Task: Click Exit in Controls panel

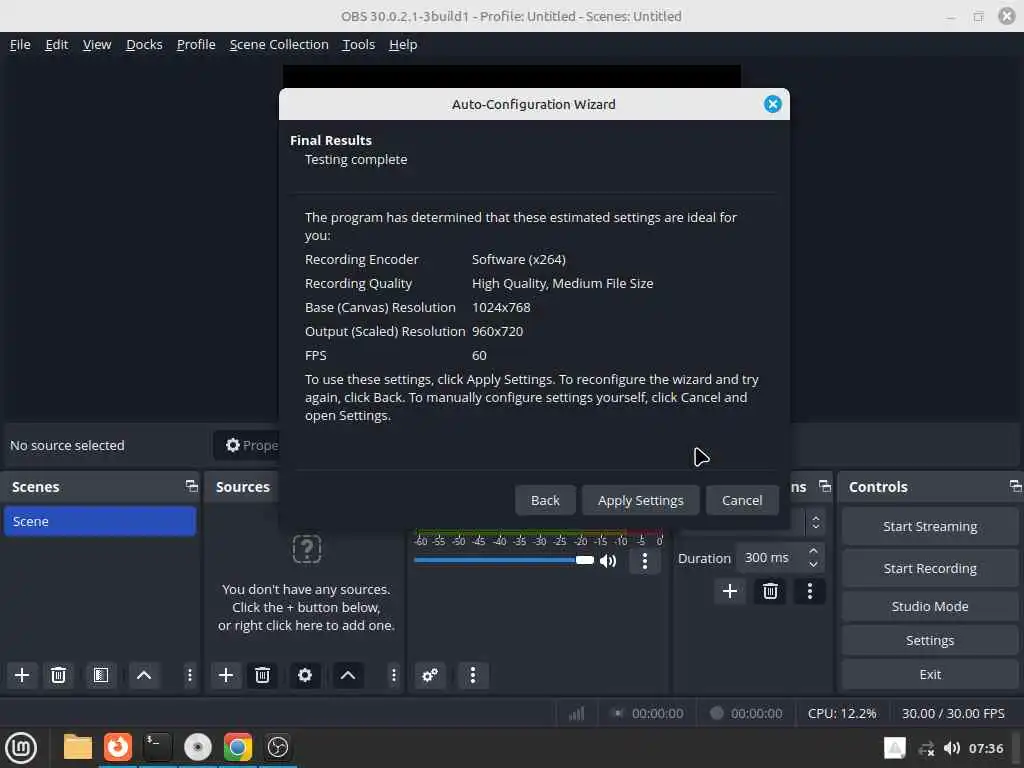Action: tap(930, 674)
